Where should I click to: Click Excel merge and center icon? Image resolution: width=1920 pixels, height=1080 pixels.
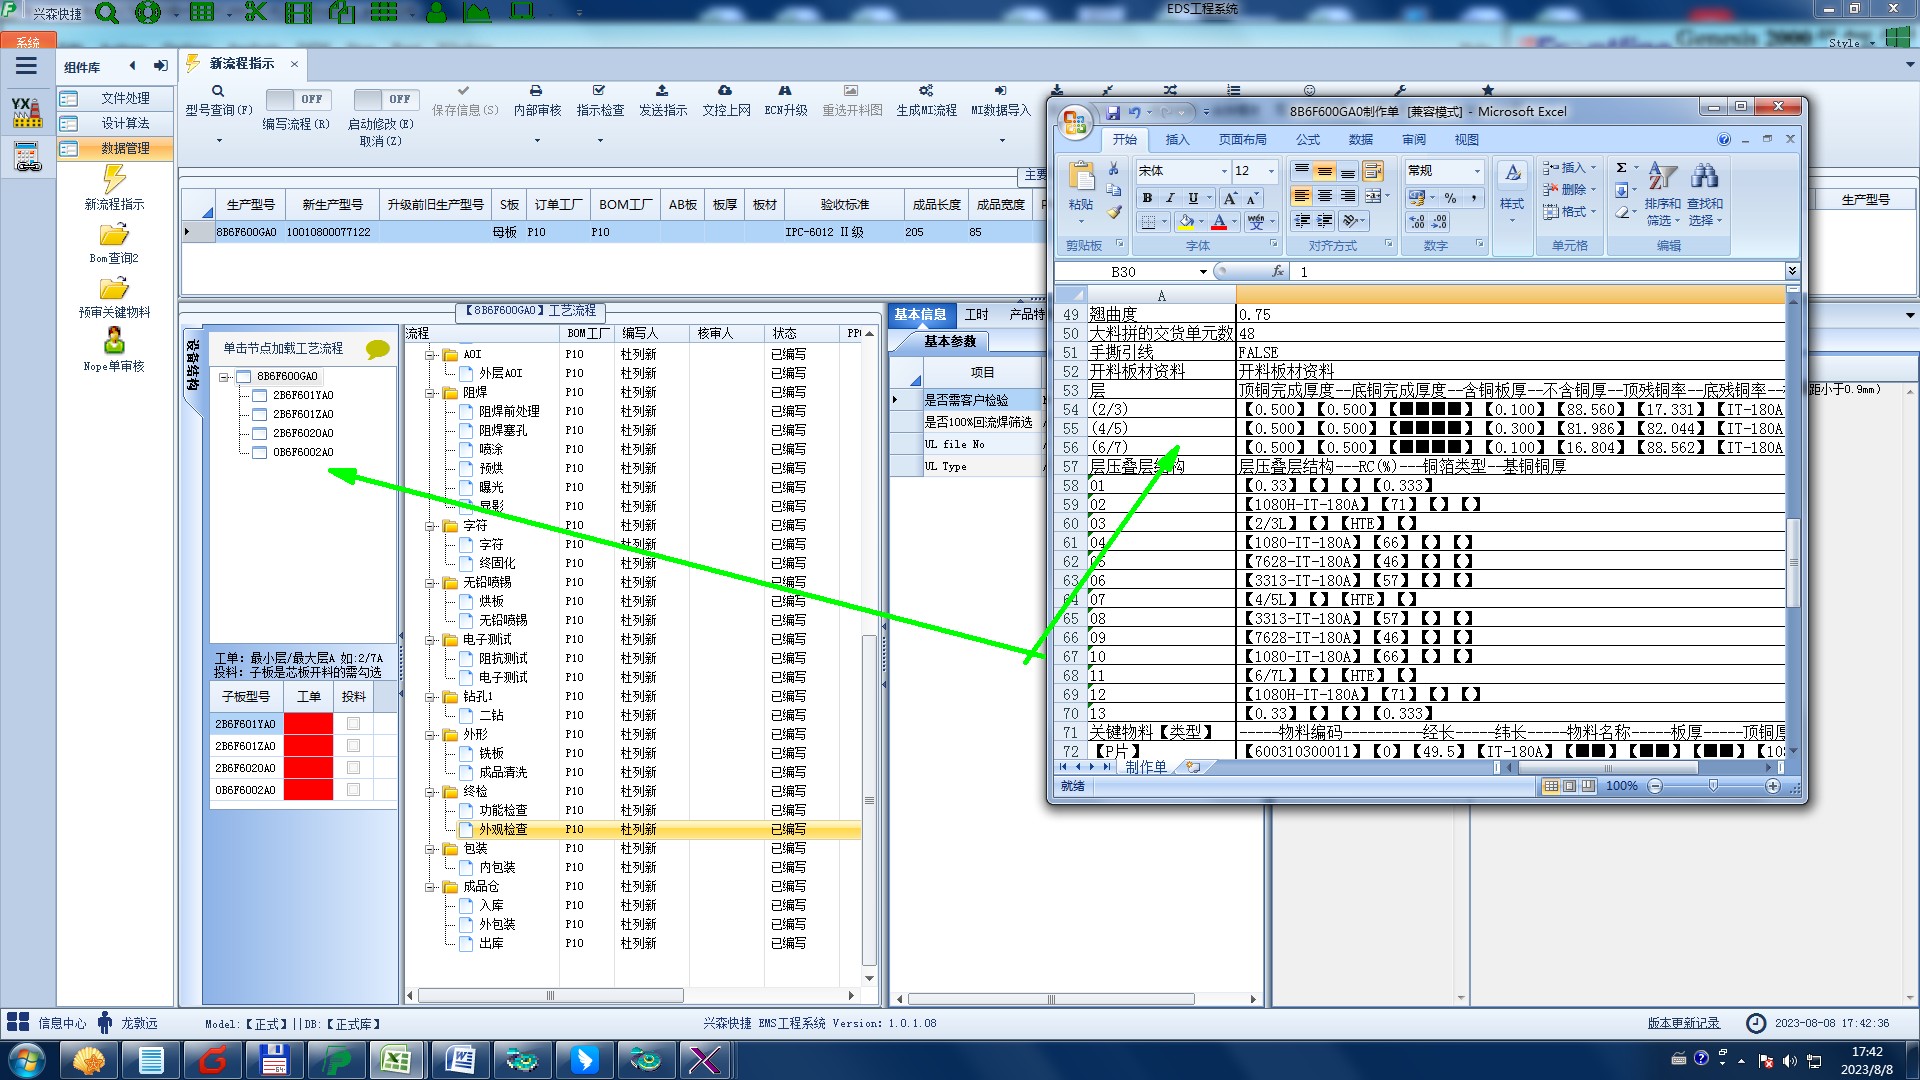coord(1373,196)
